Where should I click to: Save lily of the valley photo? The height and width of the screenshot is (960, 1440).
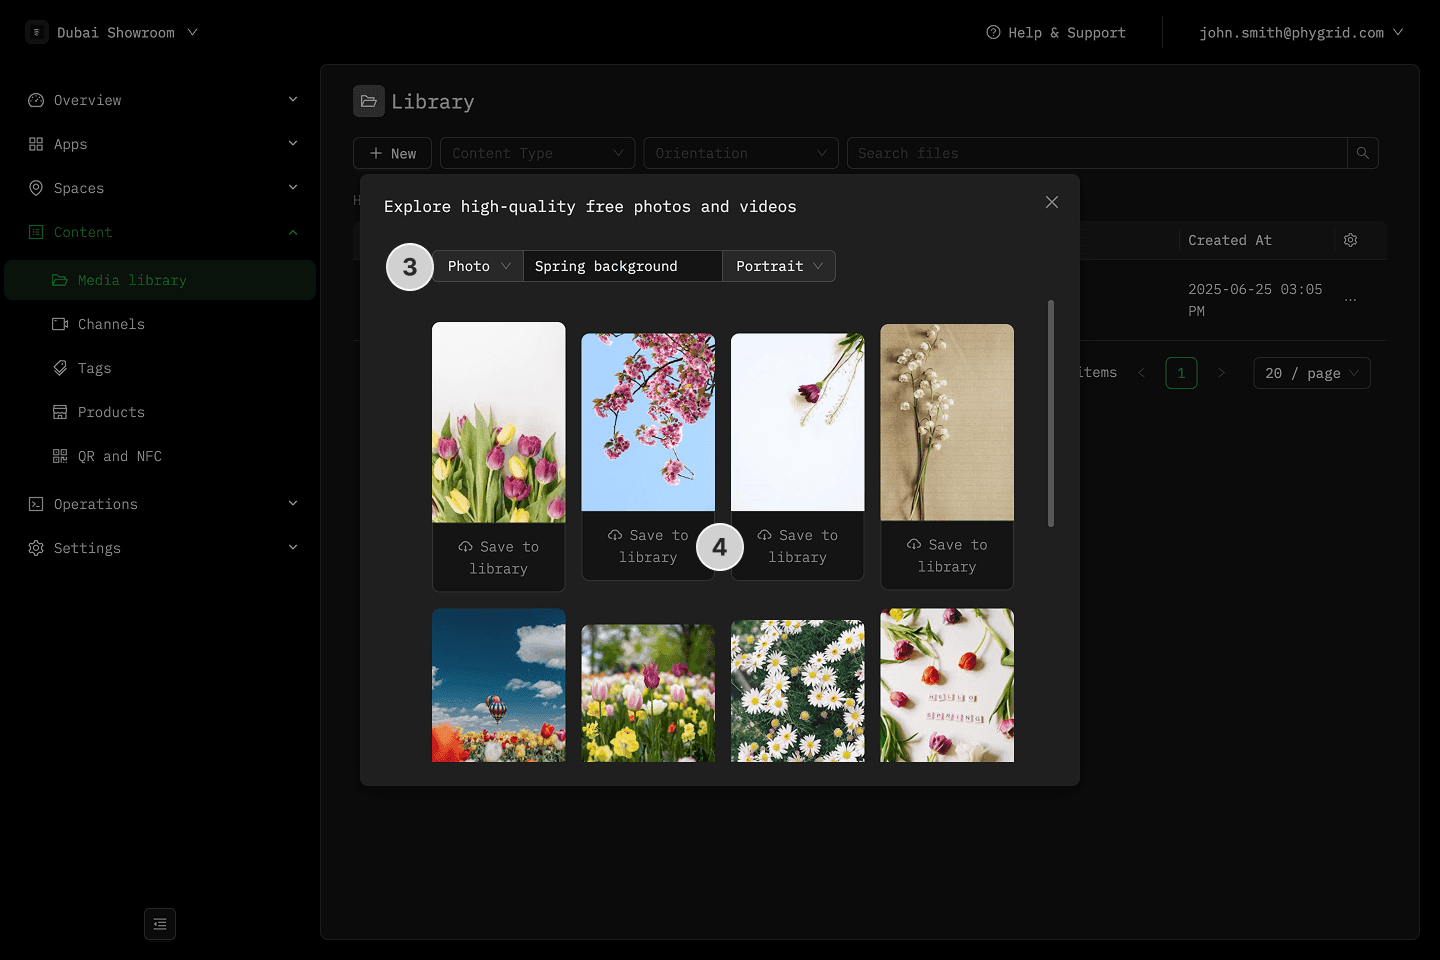[x=947, y=555]
